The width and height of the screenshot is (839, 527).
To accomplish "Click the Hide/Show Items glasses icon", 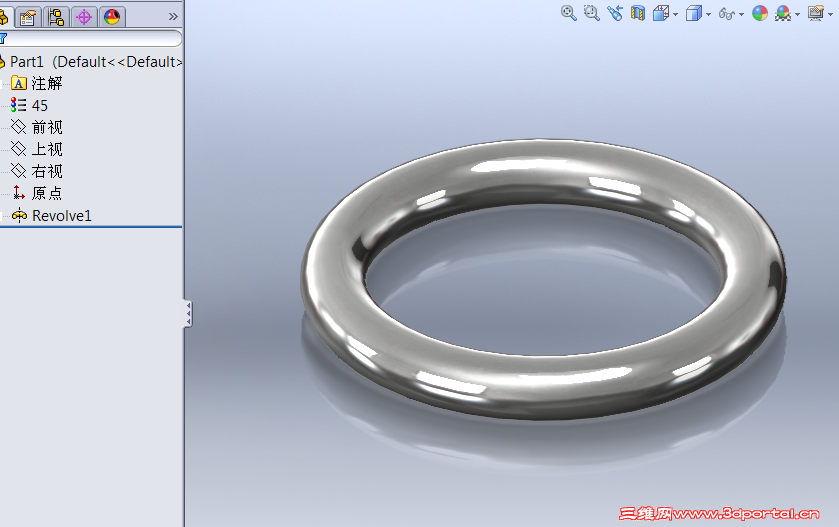I will [727, 13].
